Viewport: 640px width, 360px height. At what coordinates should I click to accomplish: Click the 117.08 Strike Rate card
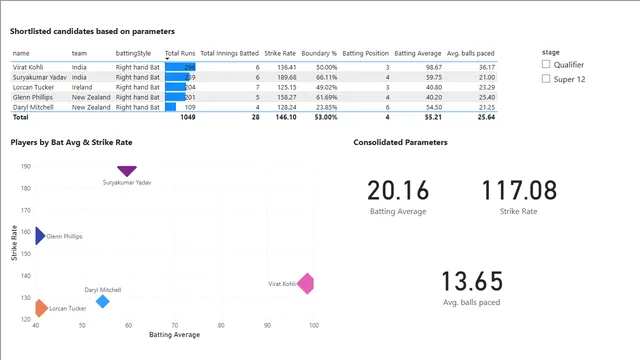click(x=519, y=197)
